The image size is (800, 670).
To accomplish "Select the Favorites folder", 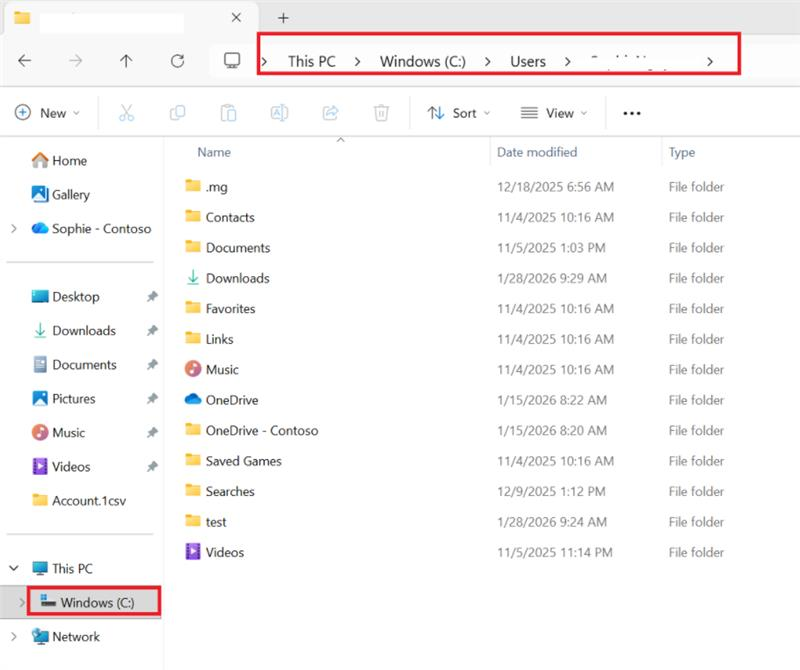I will pyautogui.click(x=220, y=309).
